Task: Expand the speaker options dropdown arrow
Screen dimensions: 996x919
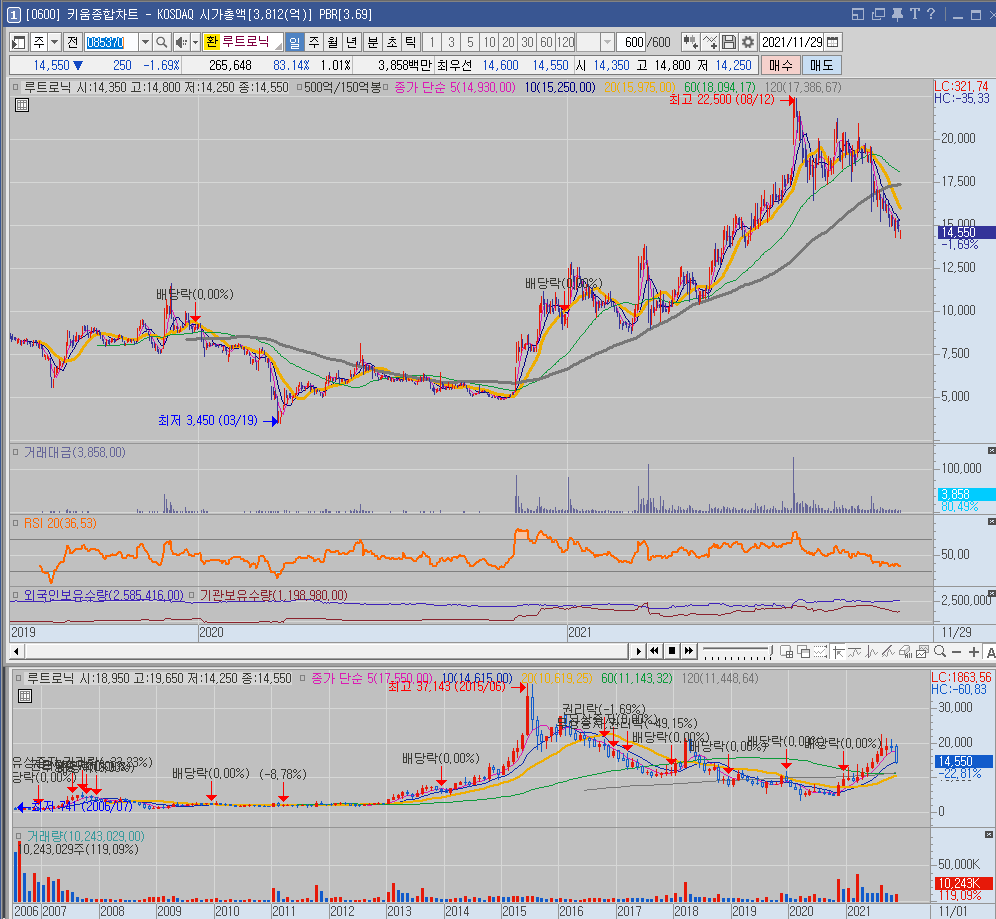Action: [195, 42]
